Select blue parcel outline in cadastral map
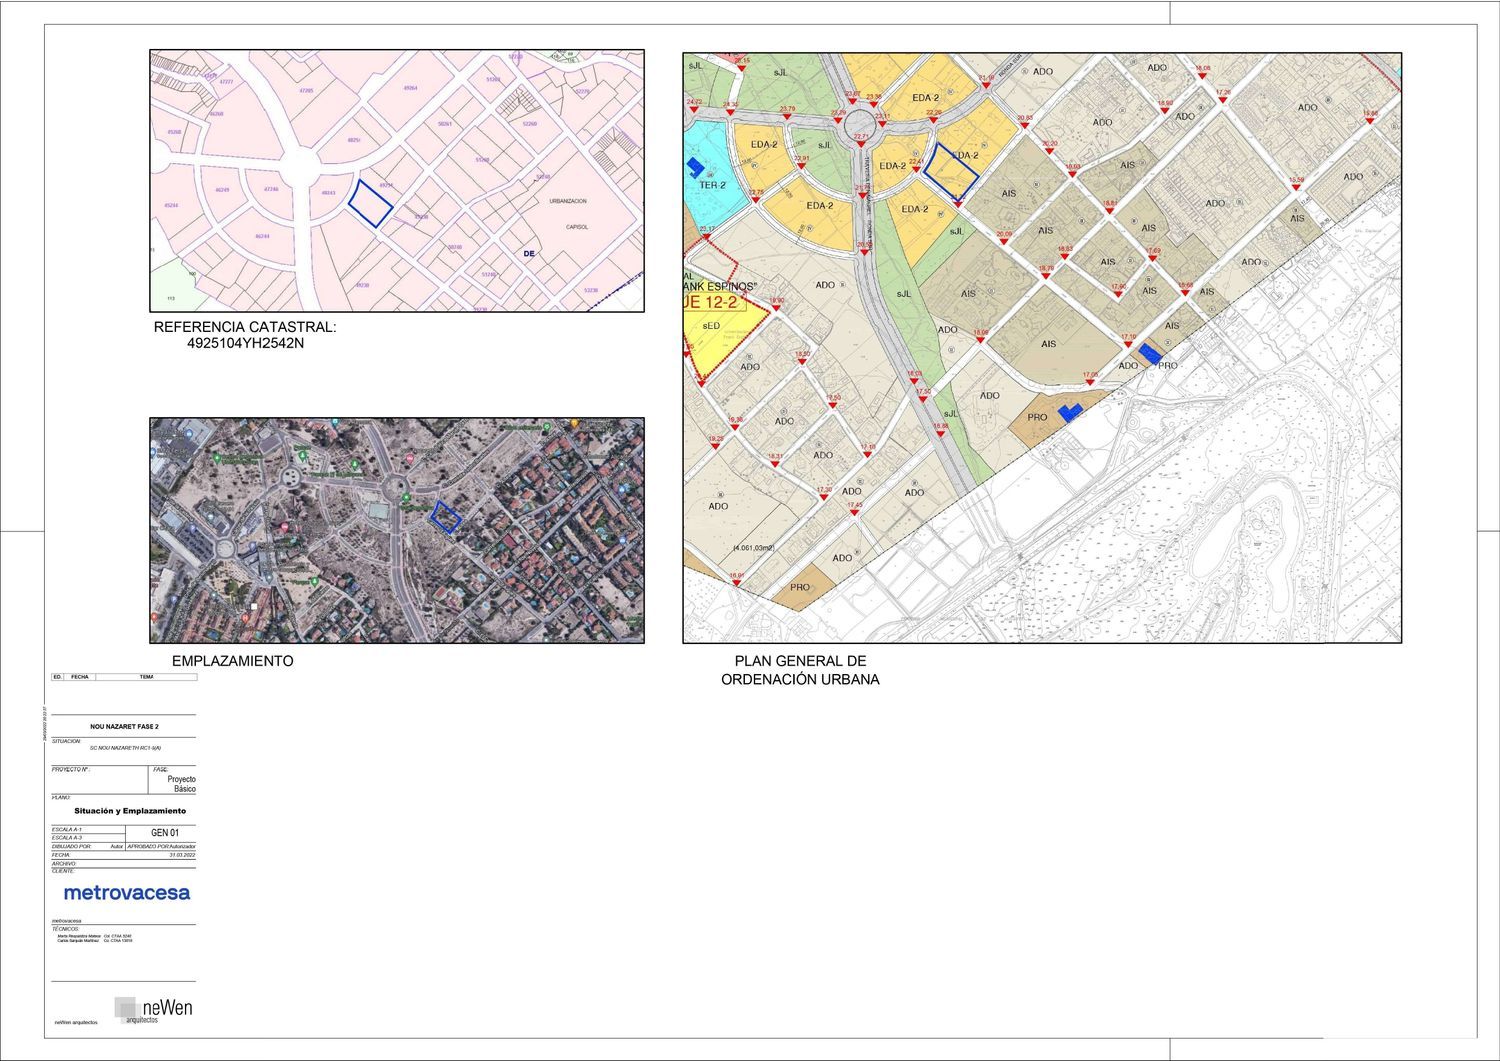This screenshot has width=1500, height=1061. (370, 203)
